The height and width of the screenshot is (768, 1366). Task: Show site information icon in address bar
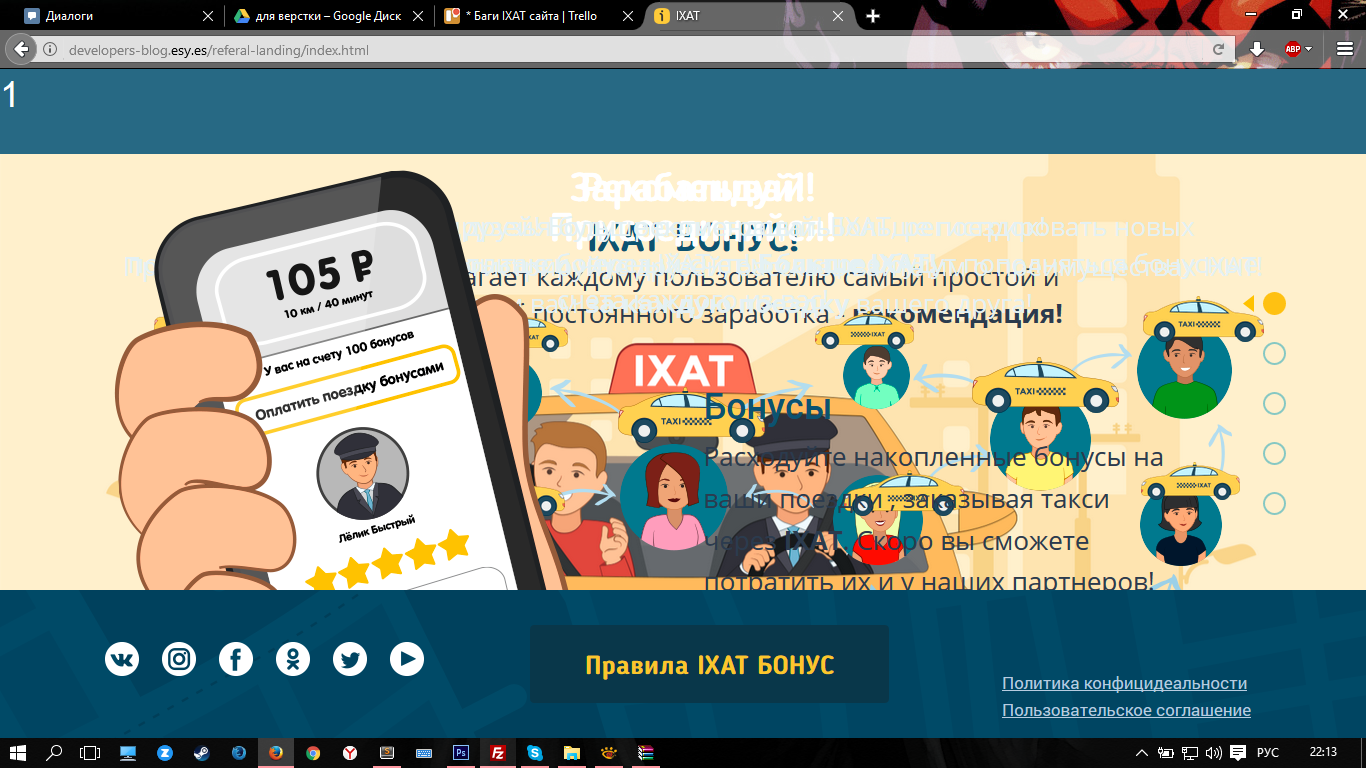click(50, 49)
